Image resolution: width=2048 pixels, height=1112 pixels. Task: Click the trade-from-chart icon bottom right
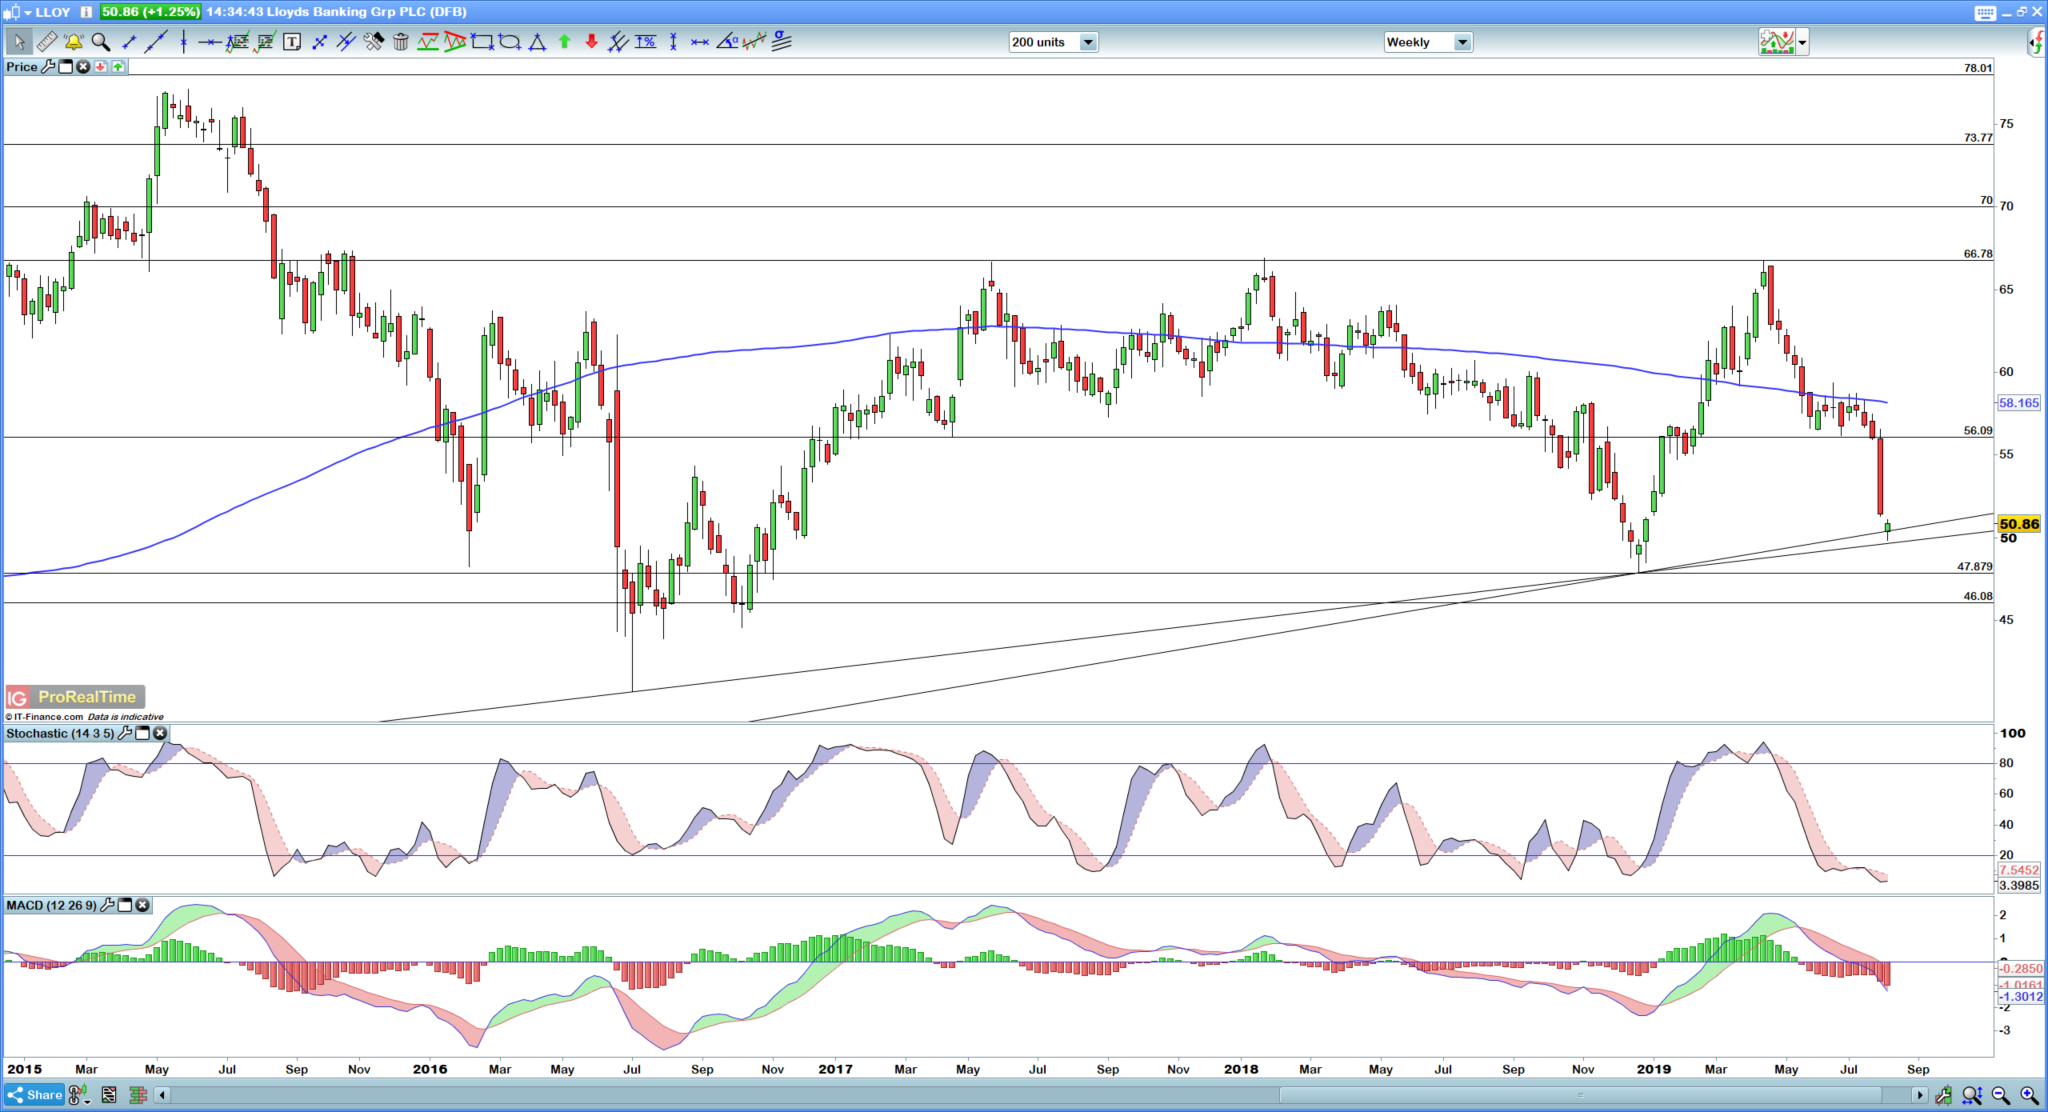click(x=1943, y=1095)
